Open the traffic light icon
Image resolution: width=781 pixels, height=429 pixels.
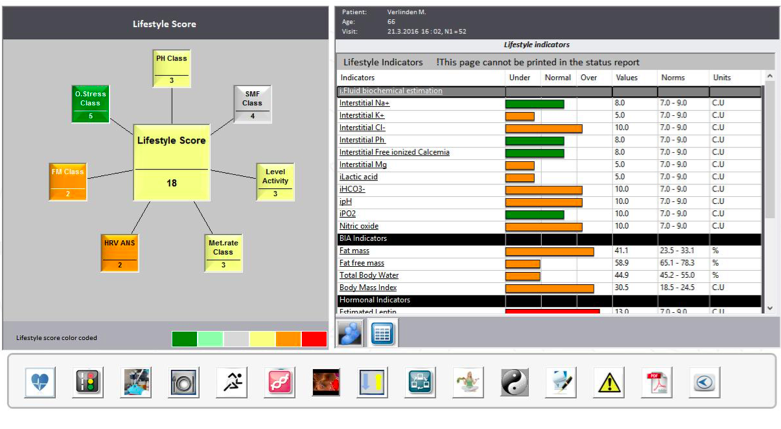tap(88, 382)
